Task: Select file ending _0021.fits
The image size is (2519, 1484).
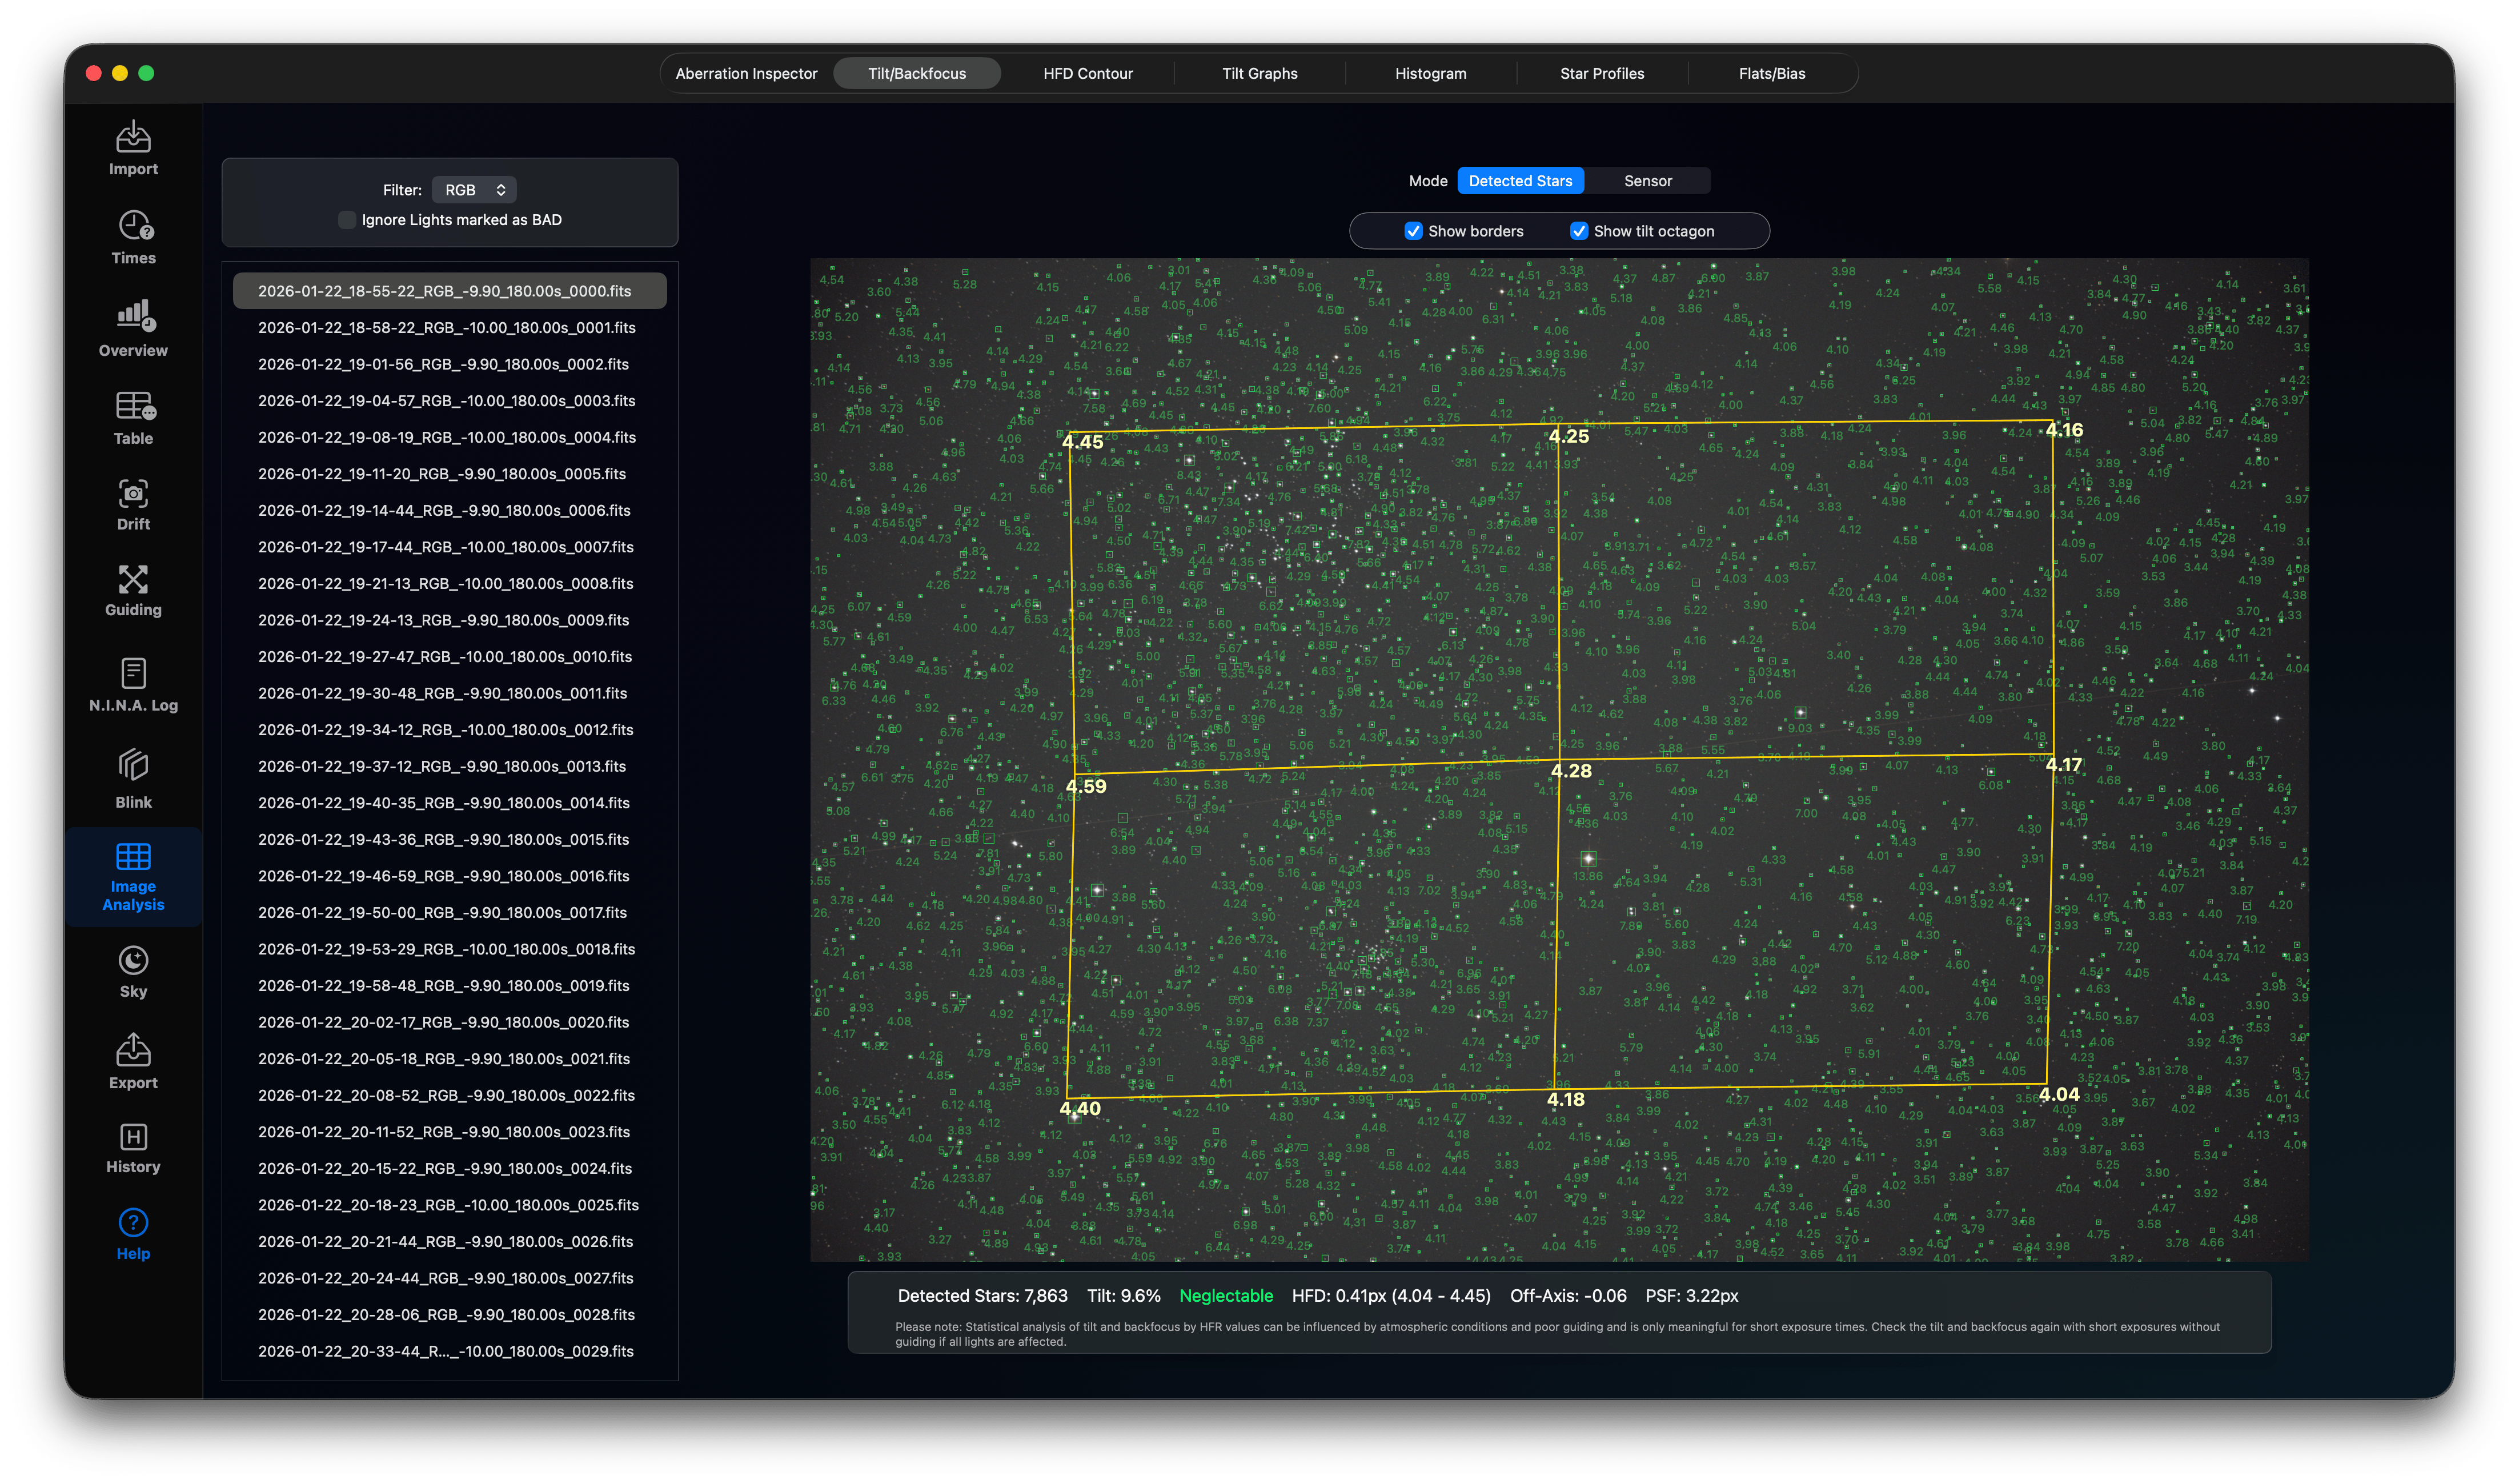Action: [x=450, y=1059]
